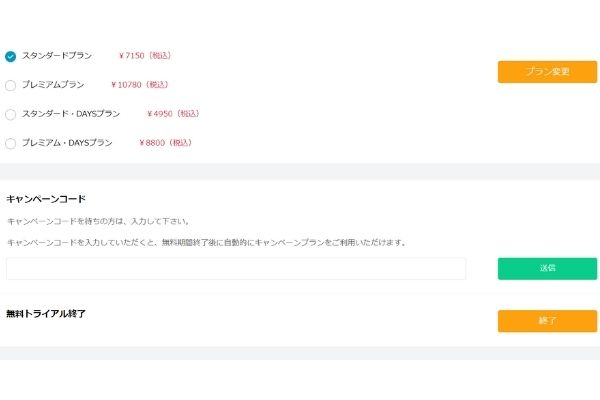Select the スタンダード・DAYSプラン radio button
This screenshot has width=600, height=400.
[x=11, y=115]
